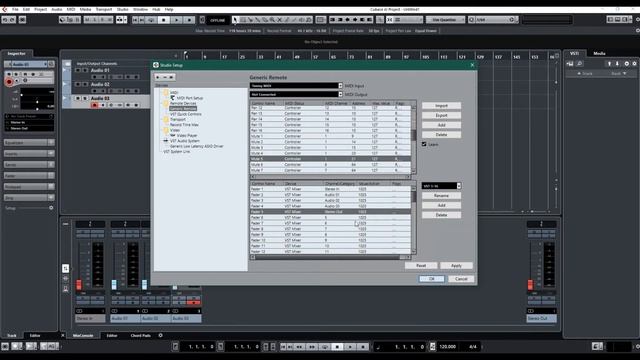Open the File menu
Viewport: 640px width, 360px height.
click(x=15, y=9)
